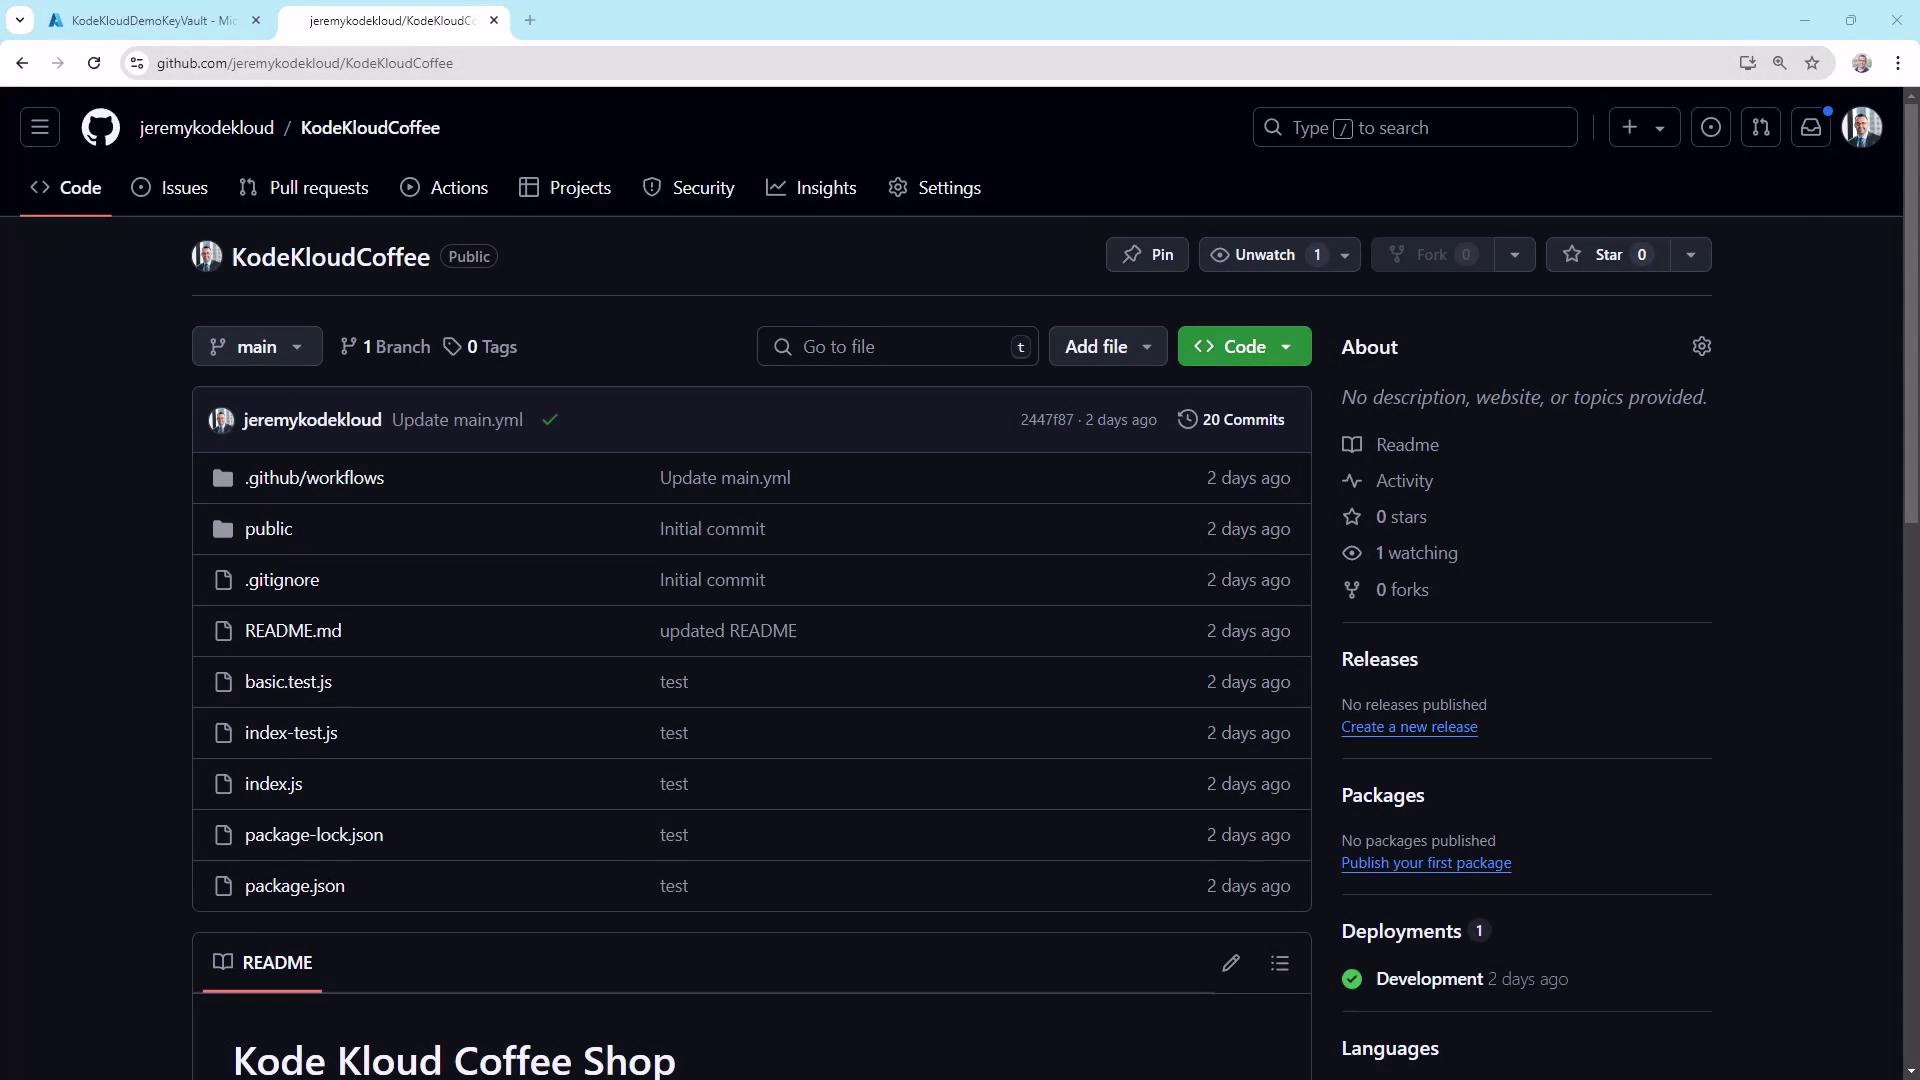Pin the KodeKloudCoffee repository
The width and height of the screenshot is (1920, 1080).
(1147, 255)
